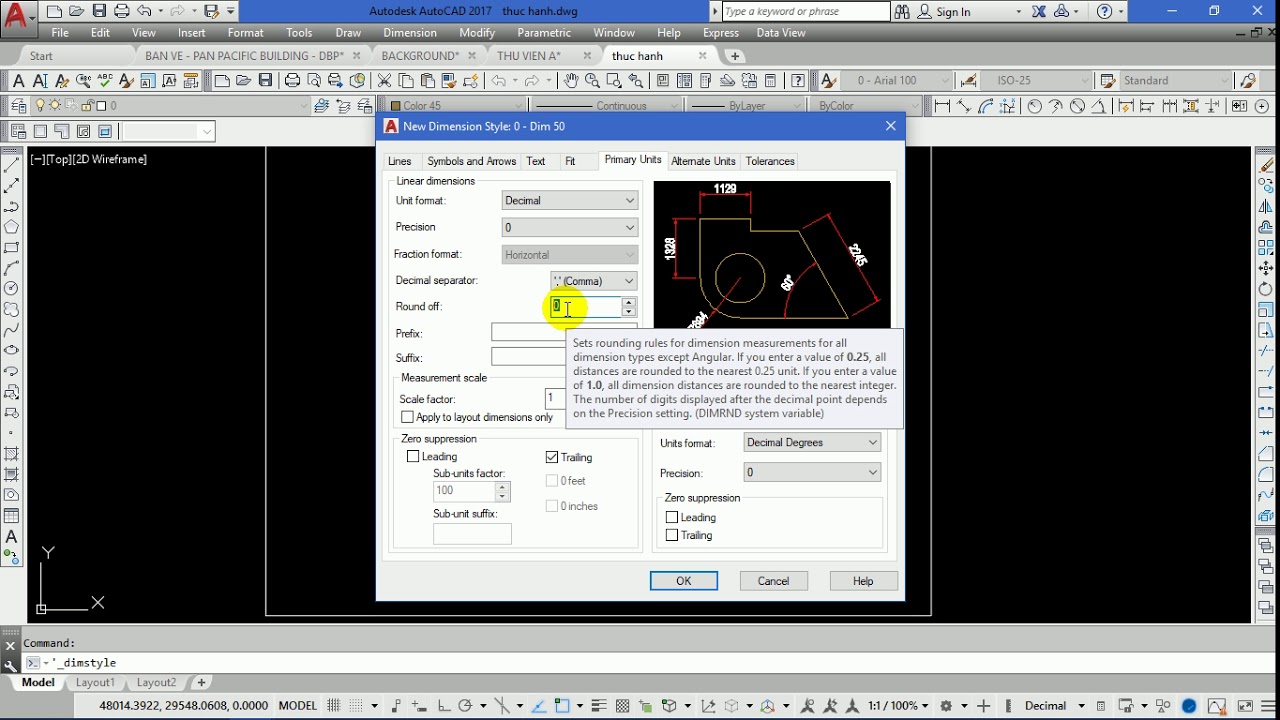Click the Radius dimension icon
1280x720 pixels.
(1035, 106)
